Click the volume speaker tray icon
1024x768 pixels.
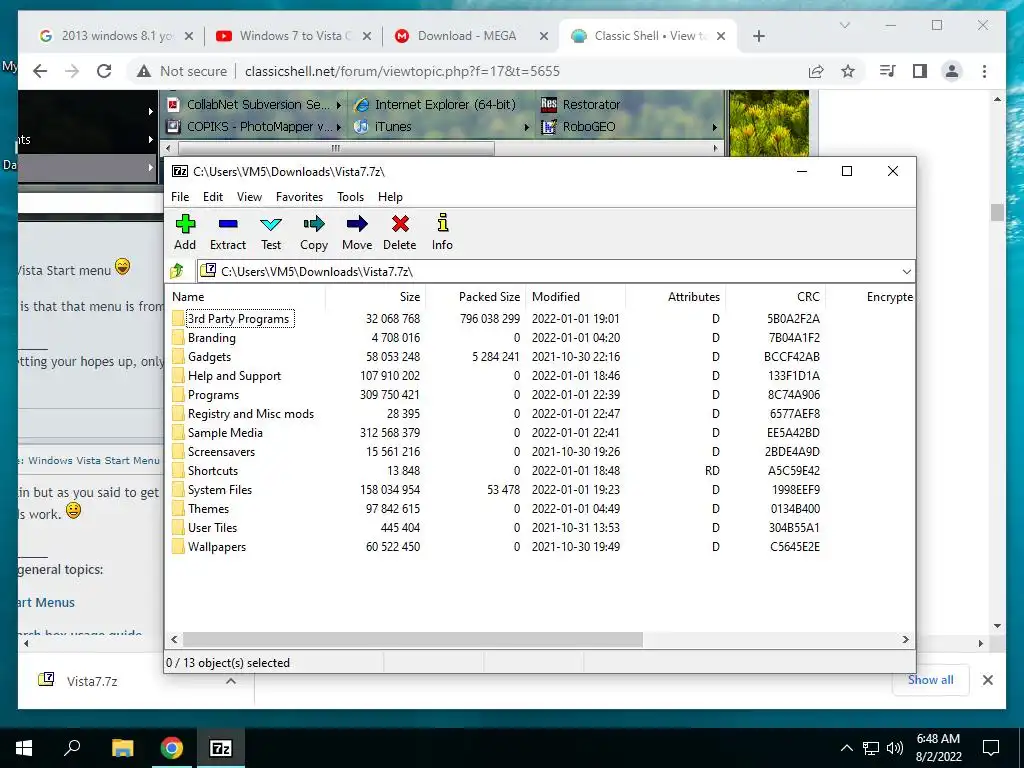click(895, 748)
